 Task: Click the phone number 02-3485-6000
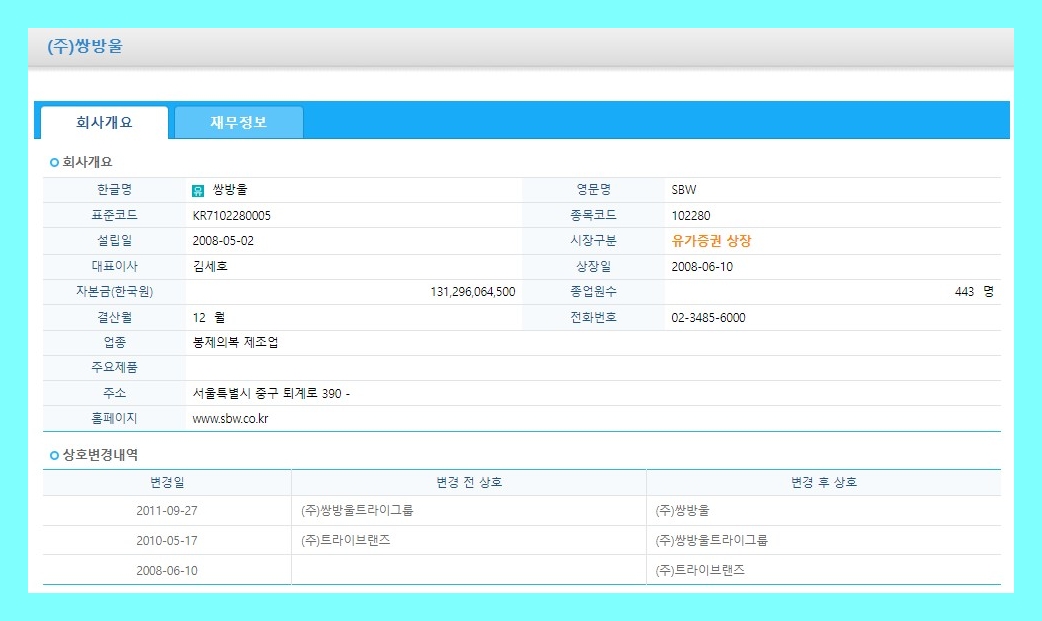(708, 318)
